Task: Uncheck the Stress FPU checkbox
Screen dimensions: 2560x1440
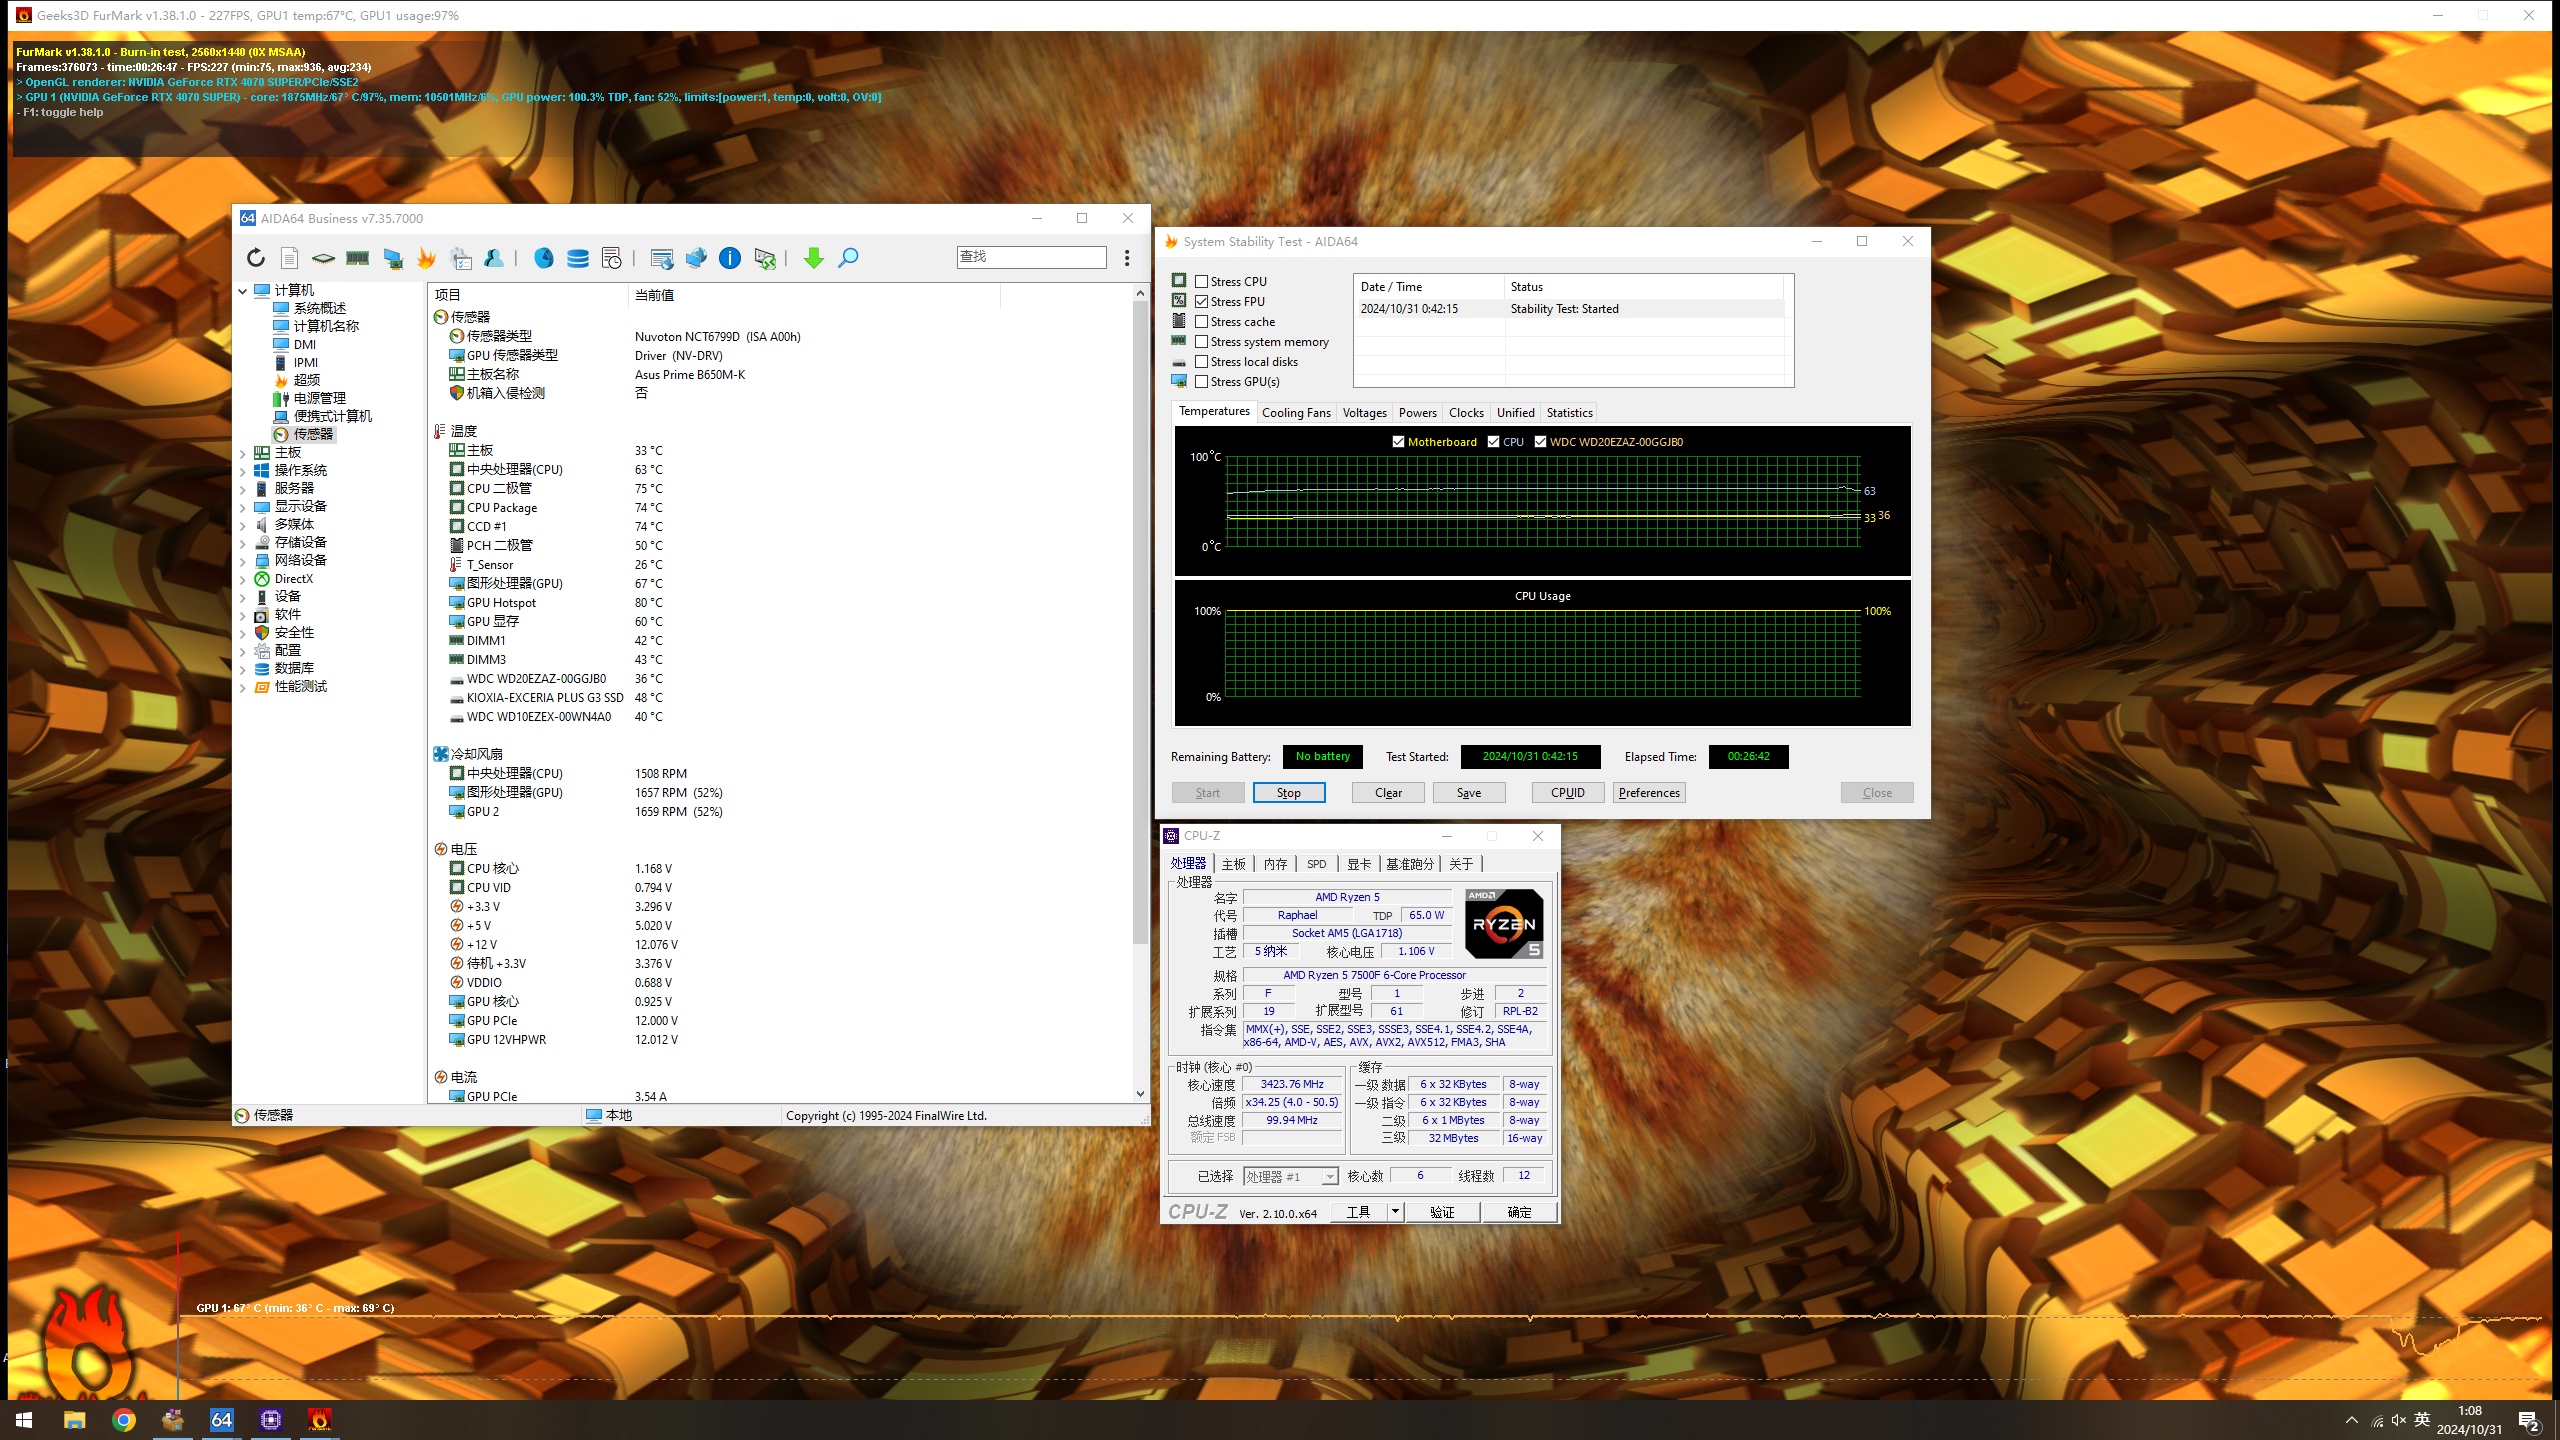Action: coord(1202,302)
